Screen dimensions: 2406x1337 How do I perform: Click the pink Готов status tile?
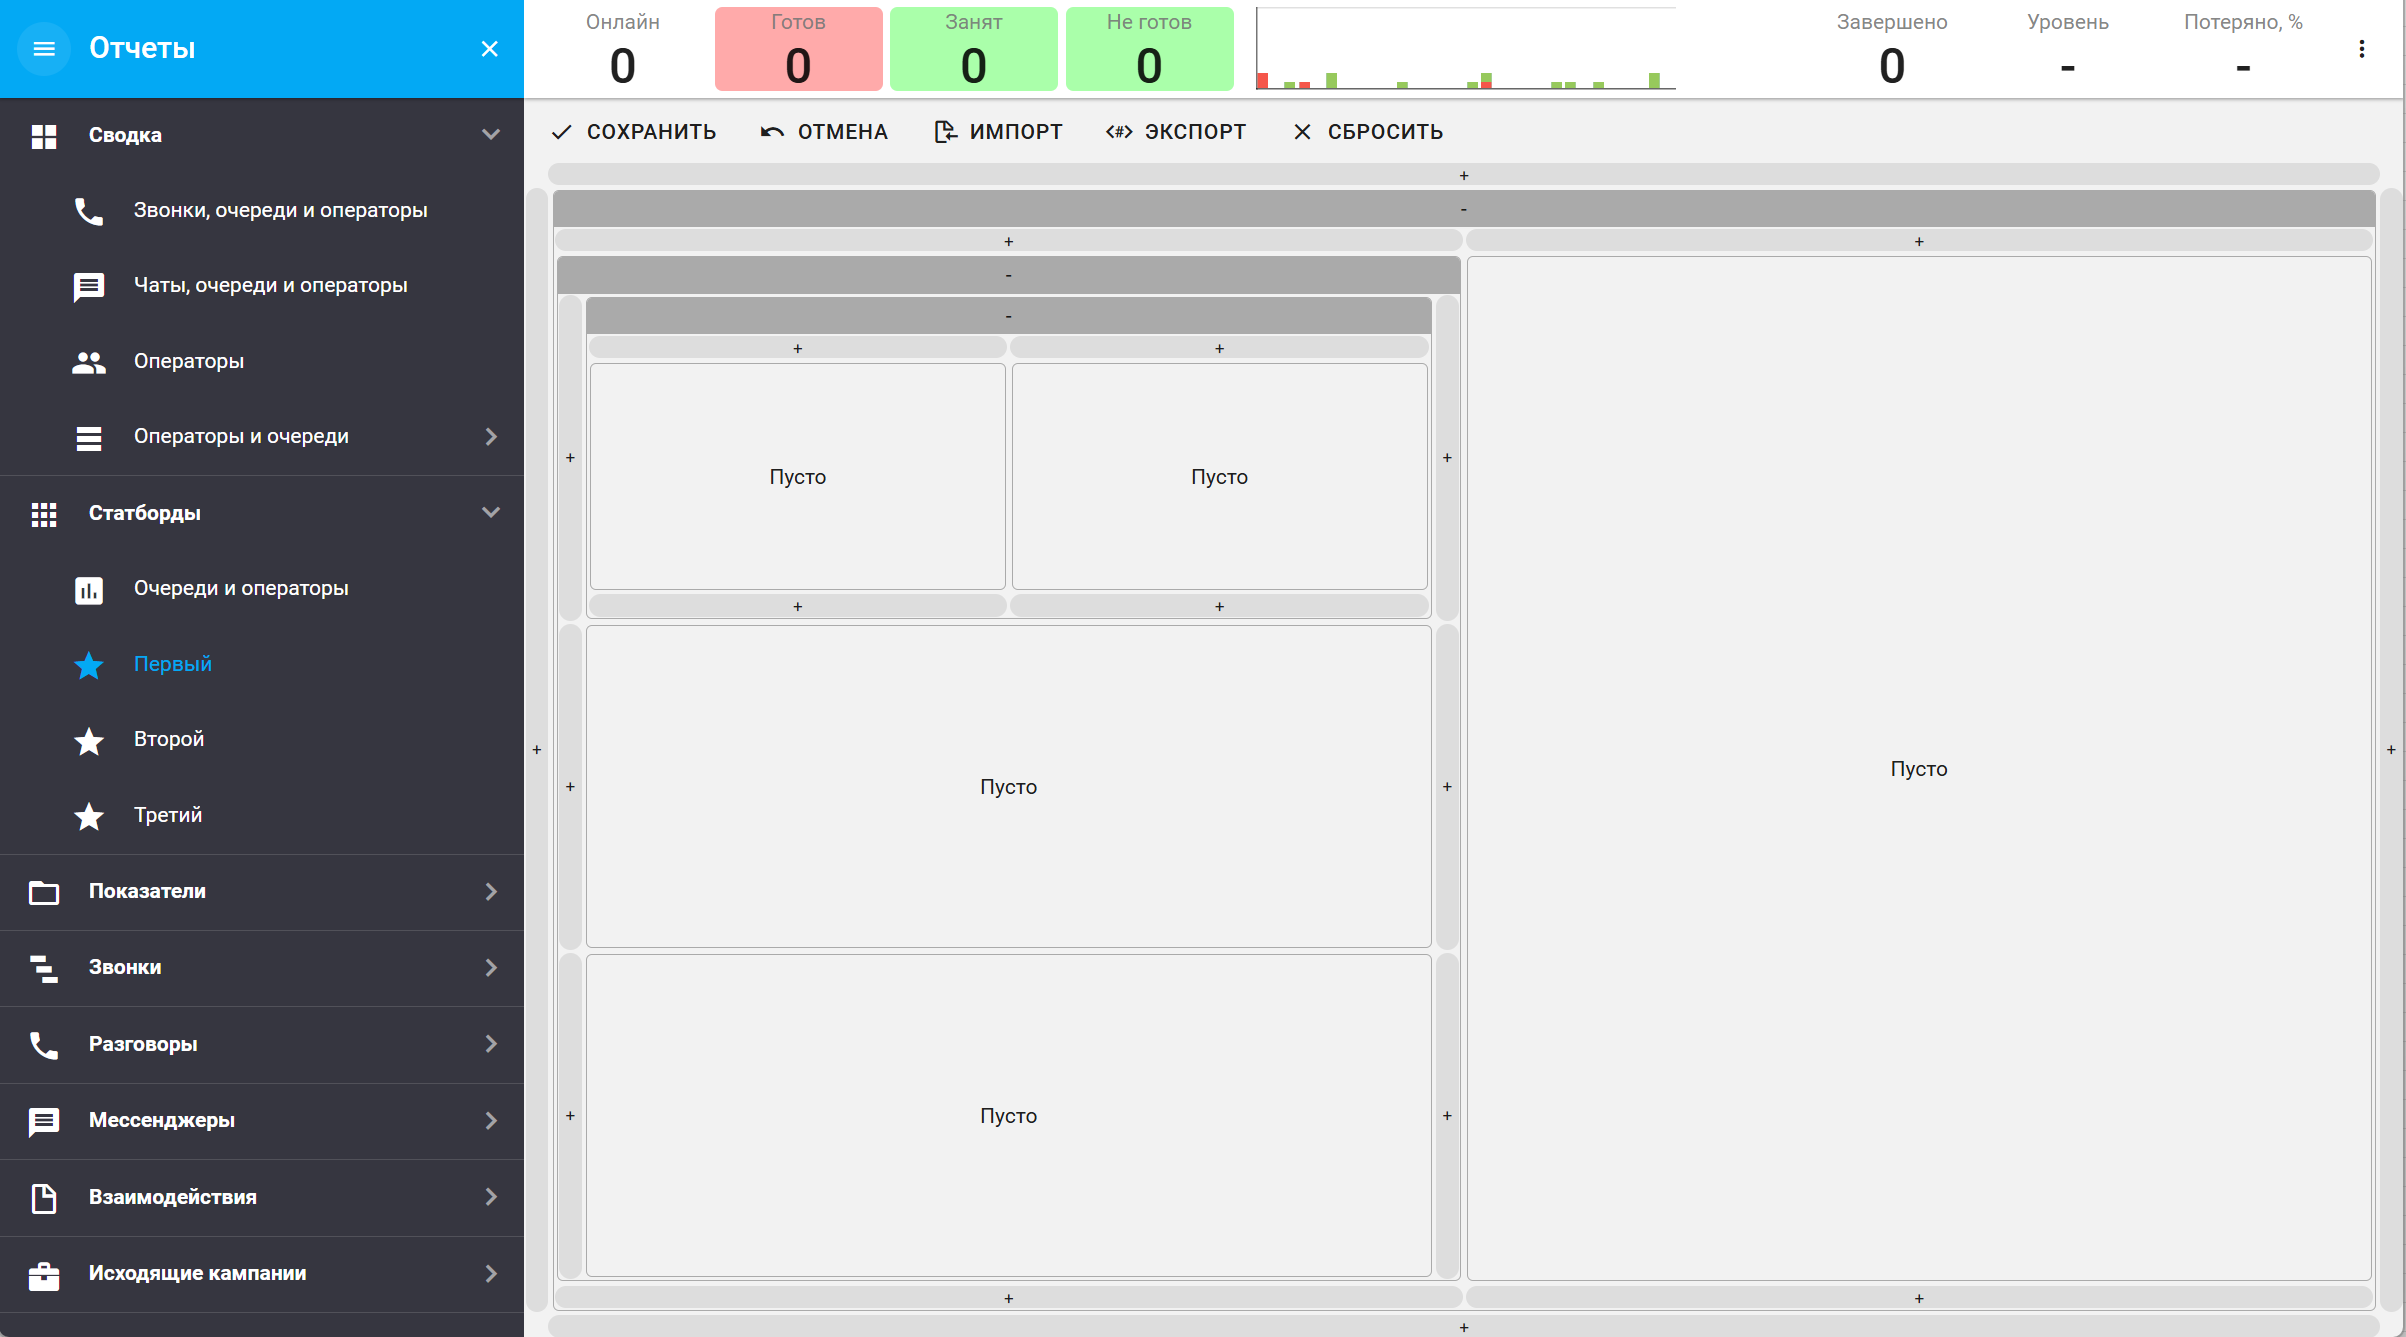798,49
